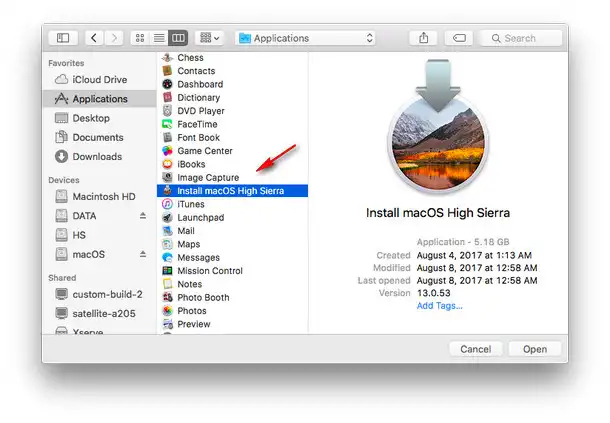Click the FaceTime app icon
Image resolution: width=610 pixels, height=423 pixels.
tap(167, 124)
